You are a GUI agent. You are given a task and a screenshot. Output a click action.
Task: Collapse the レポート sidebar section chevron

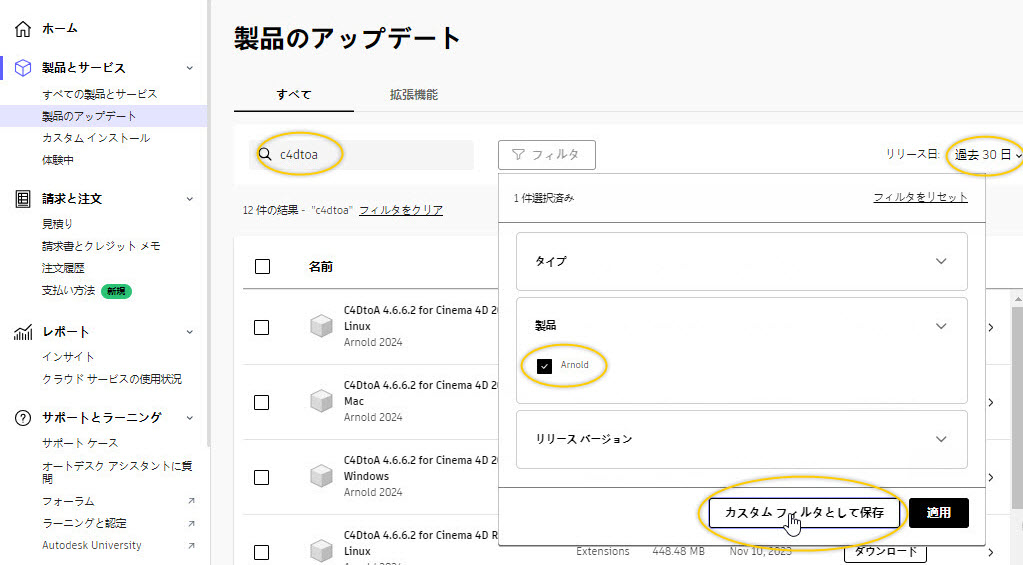point(190,332)
